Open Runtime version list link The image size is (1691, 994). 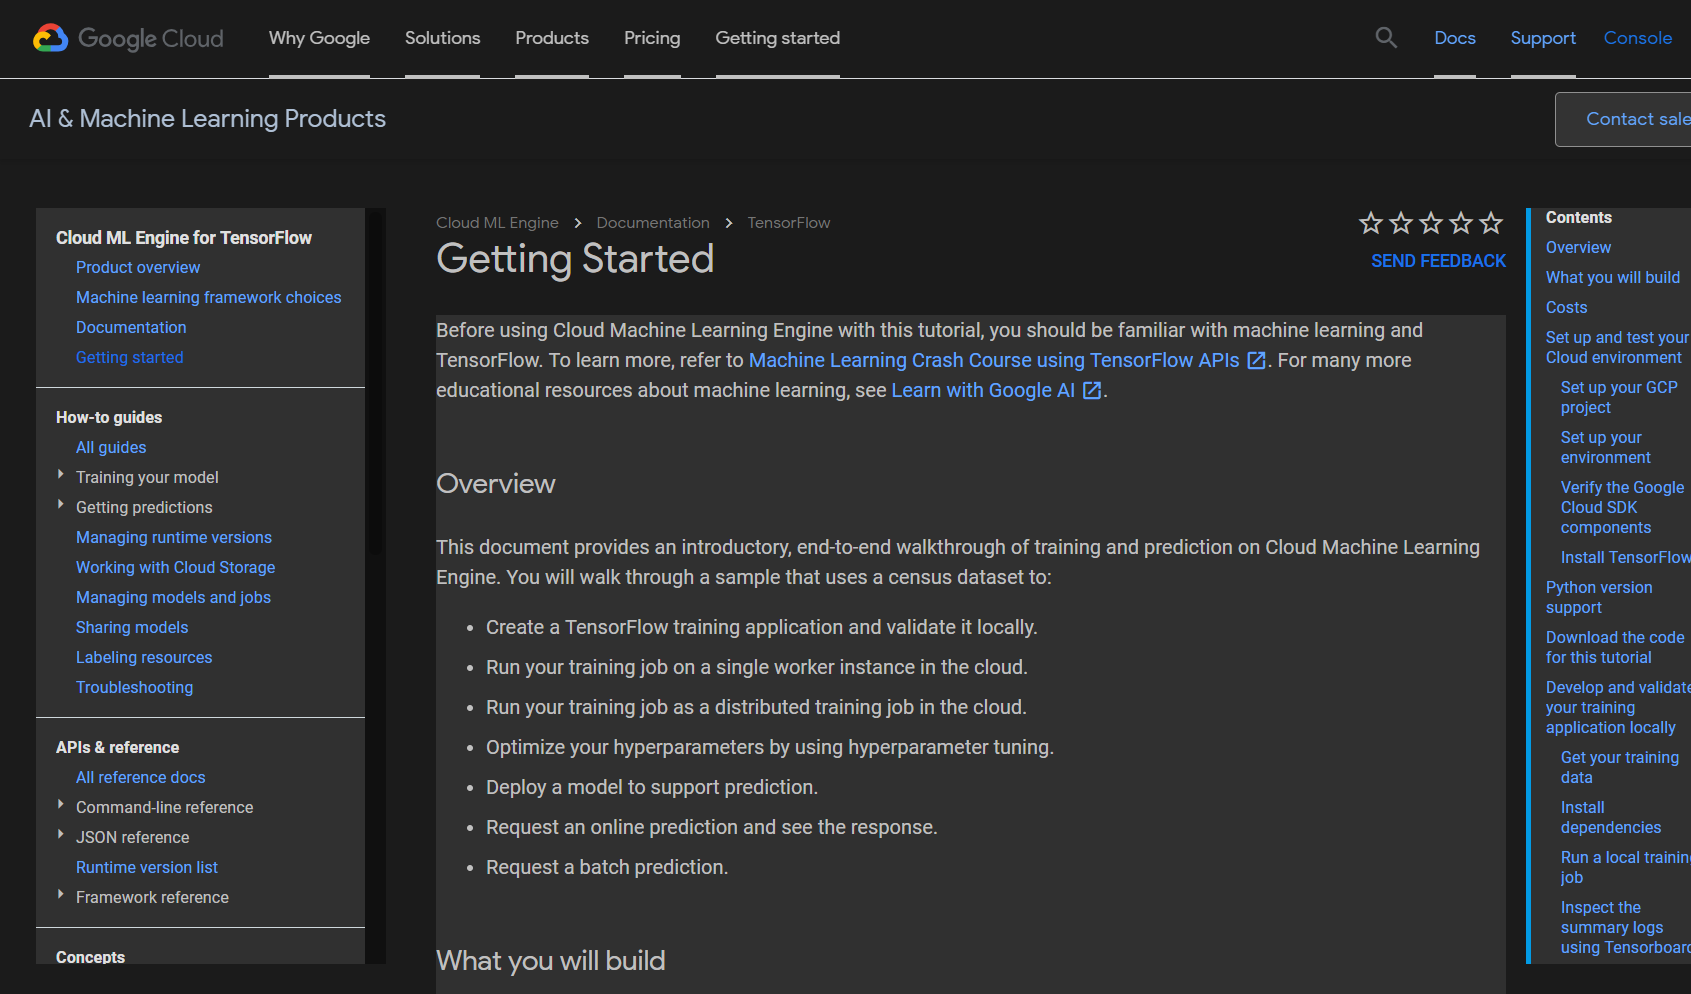pos(146,867)
